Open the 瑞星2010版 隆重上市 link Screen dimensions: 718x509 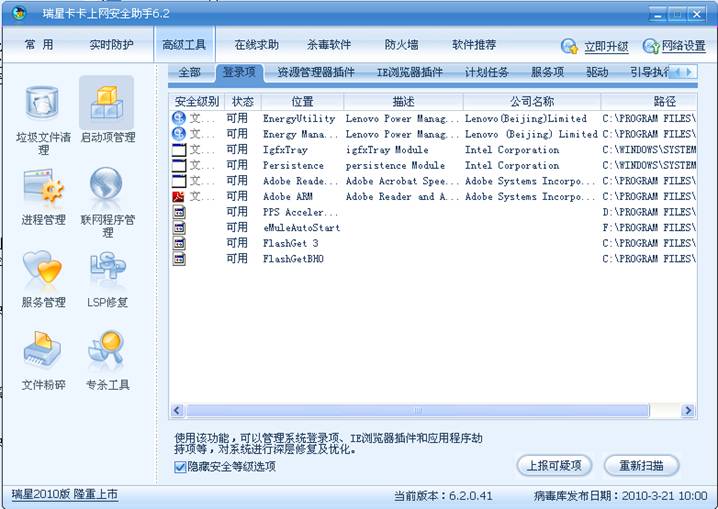coord(65,495)
